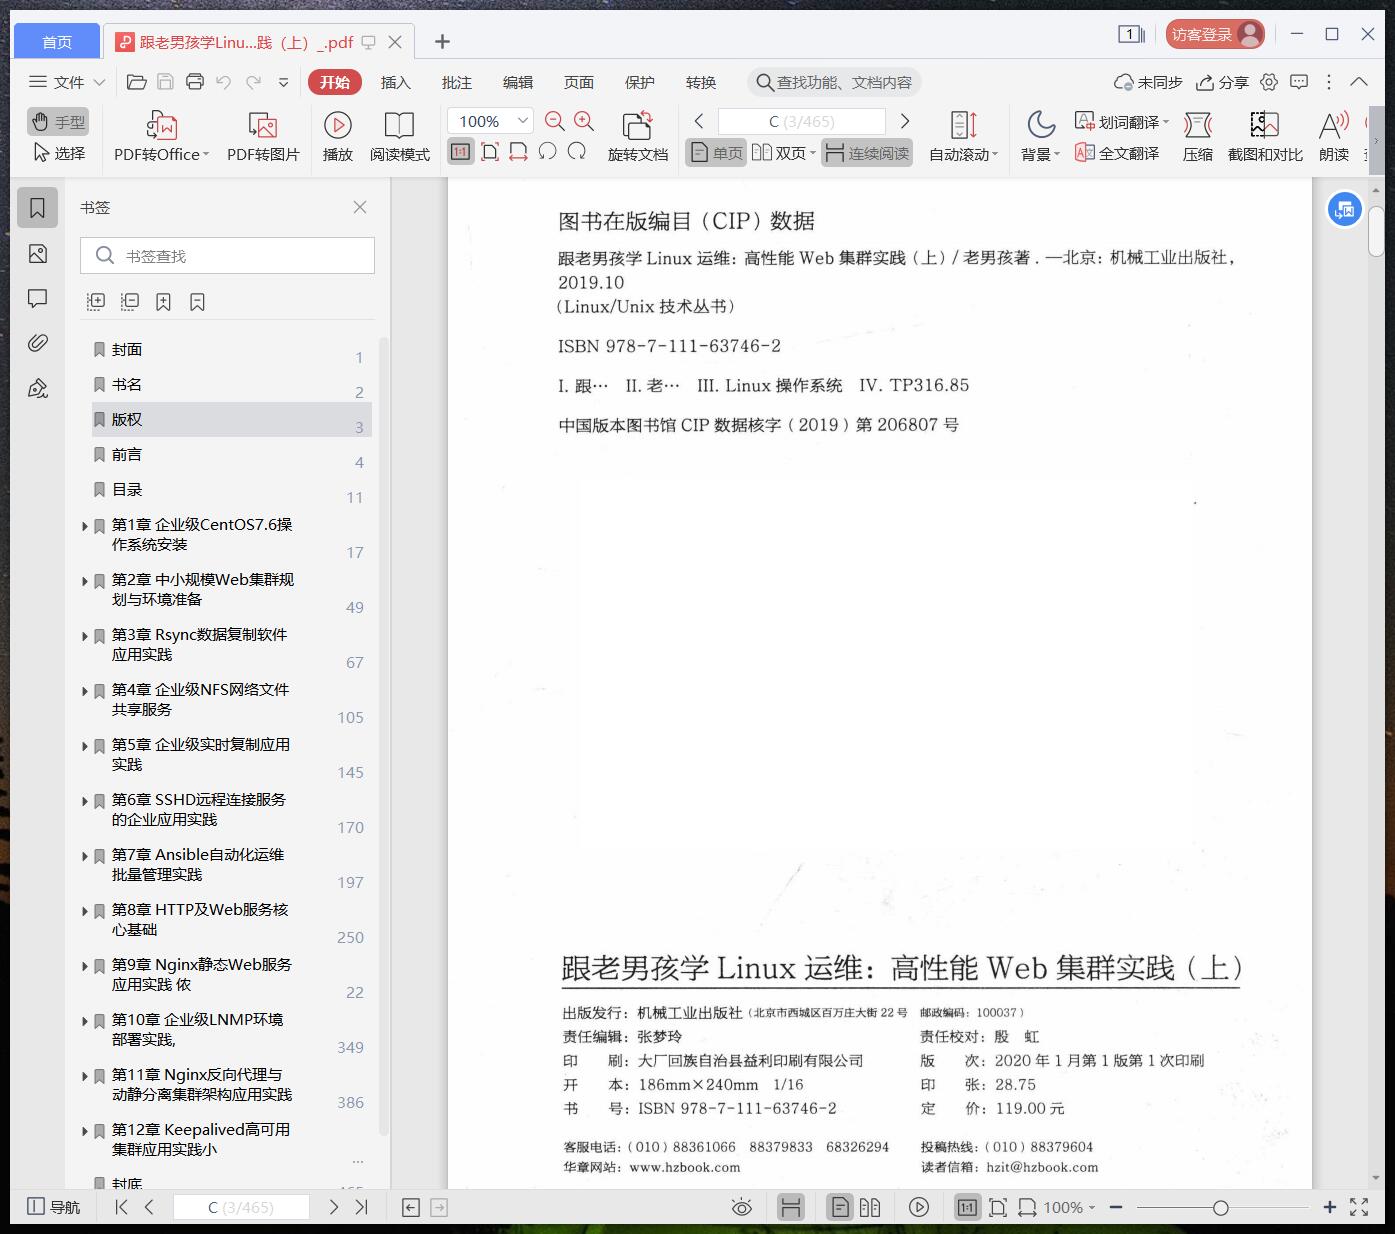
Task: Enter 阅读模式 reading mode
Action: point(399,136)
